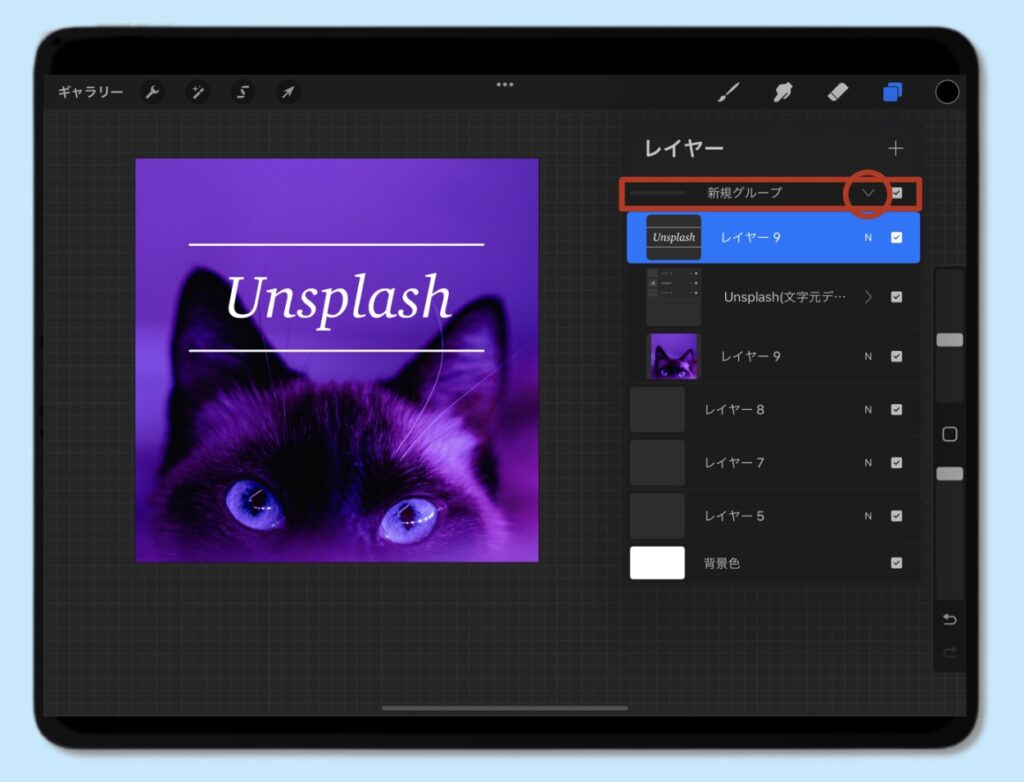
Task: Tap the empty thumbnail of レイヤー 7
Action: (657, 463)
